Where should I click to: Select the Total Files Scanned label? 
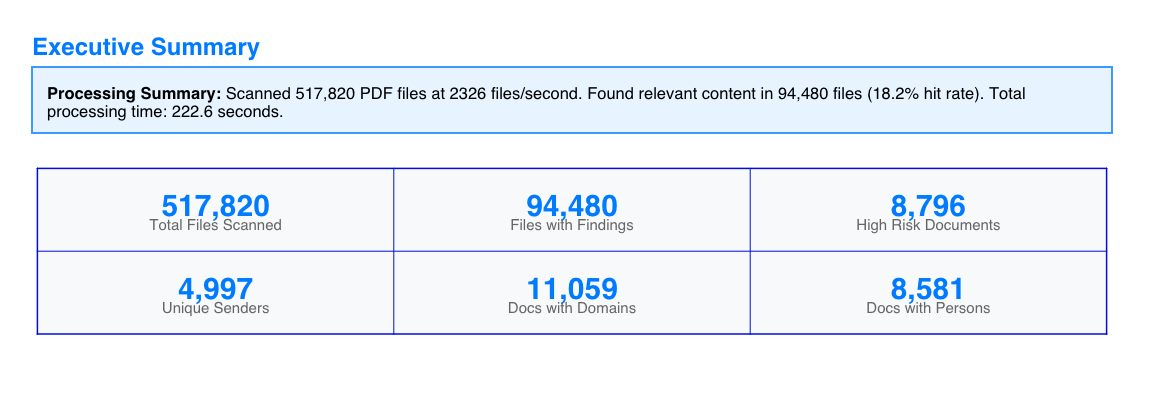(x=216, y=225)
